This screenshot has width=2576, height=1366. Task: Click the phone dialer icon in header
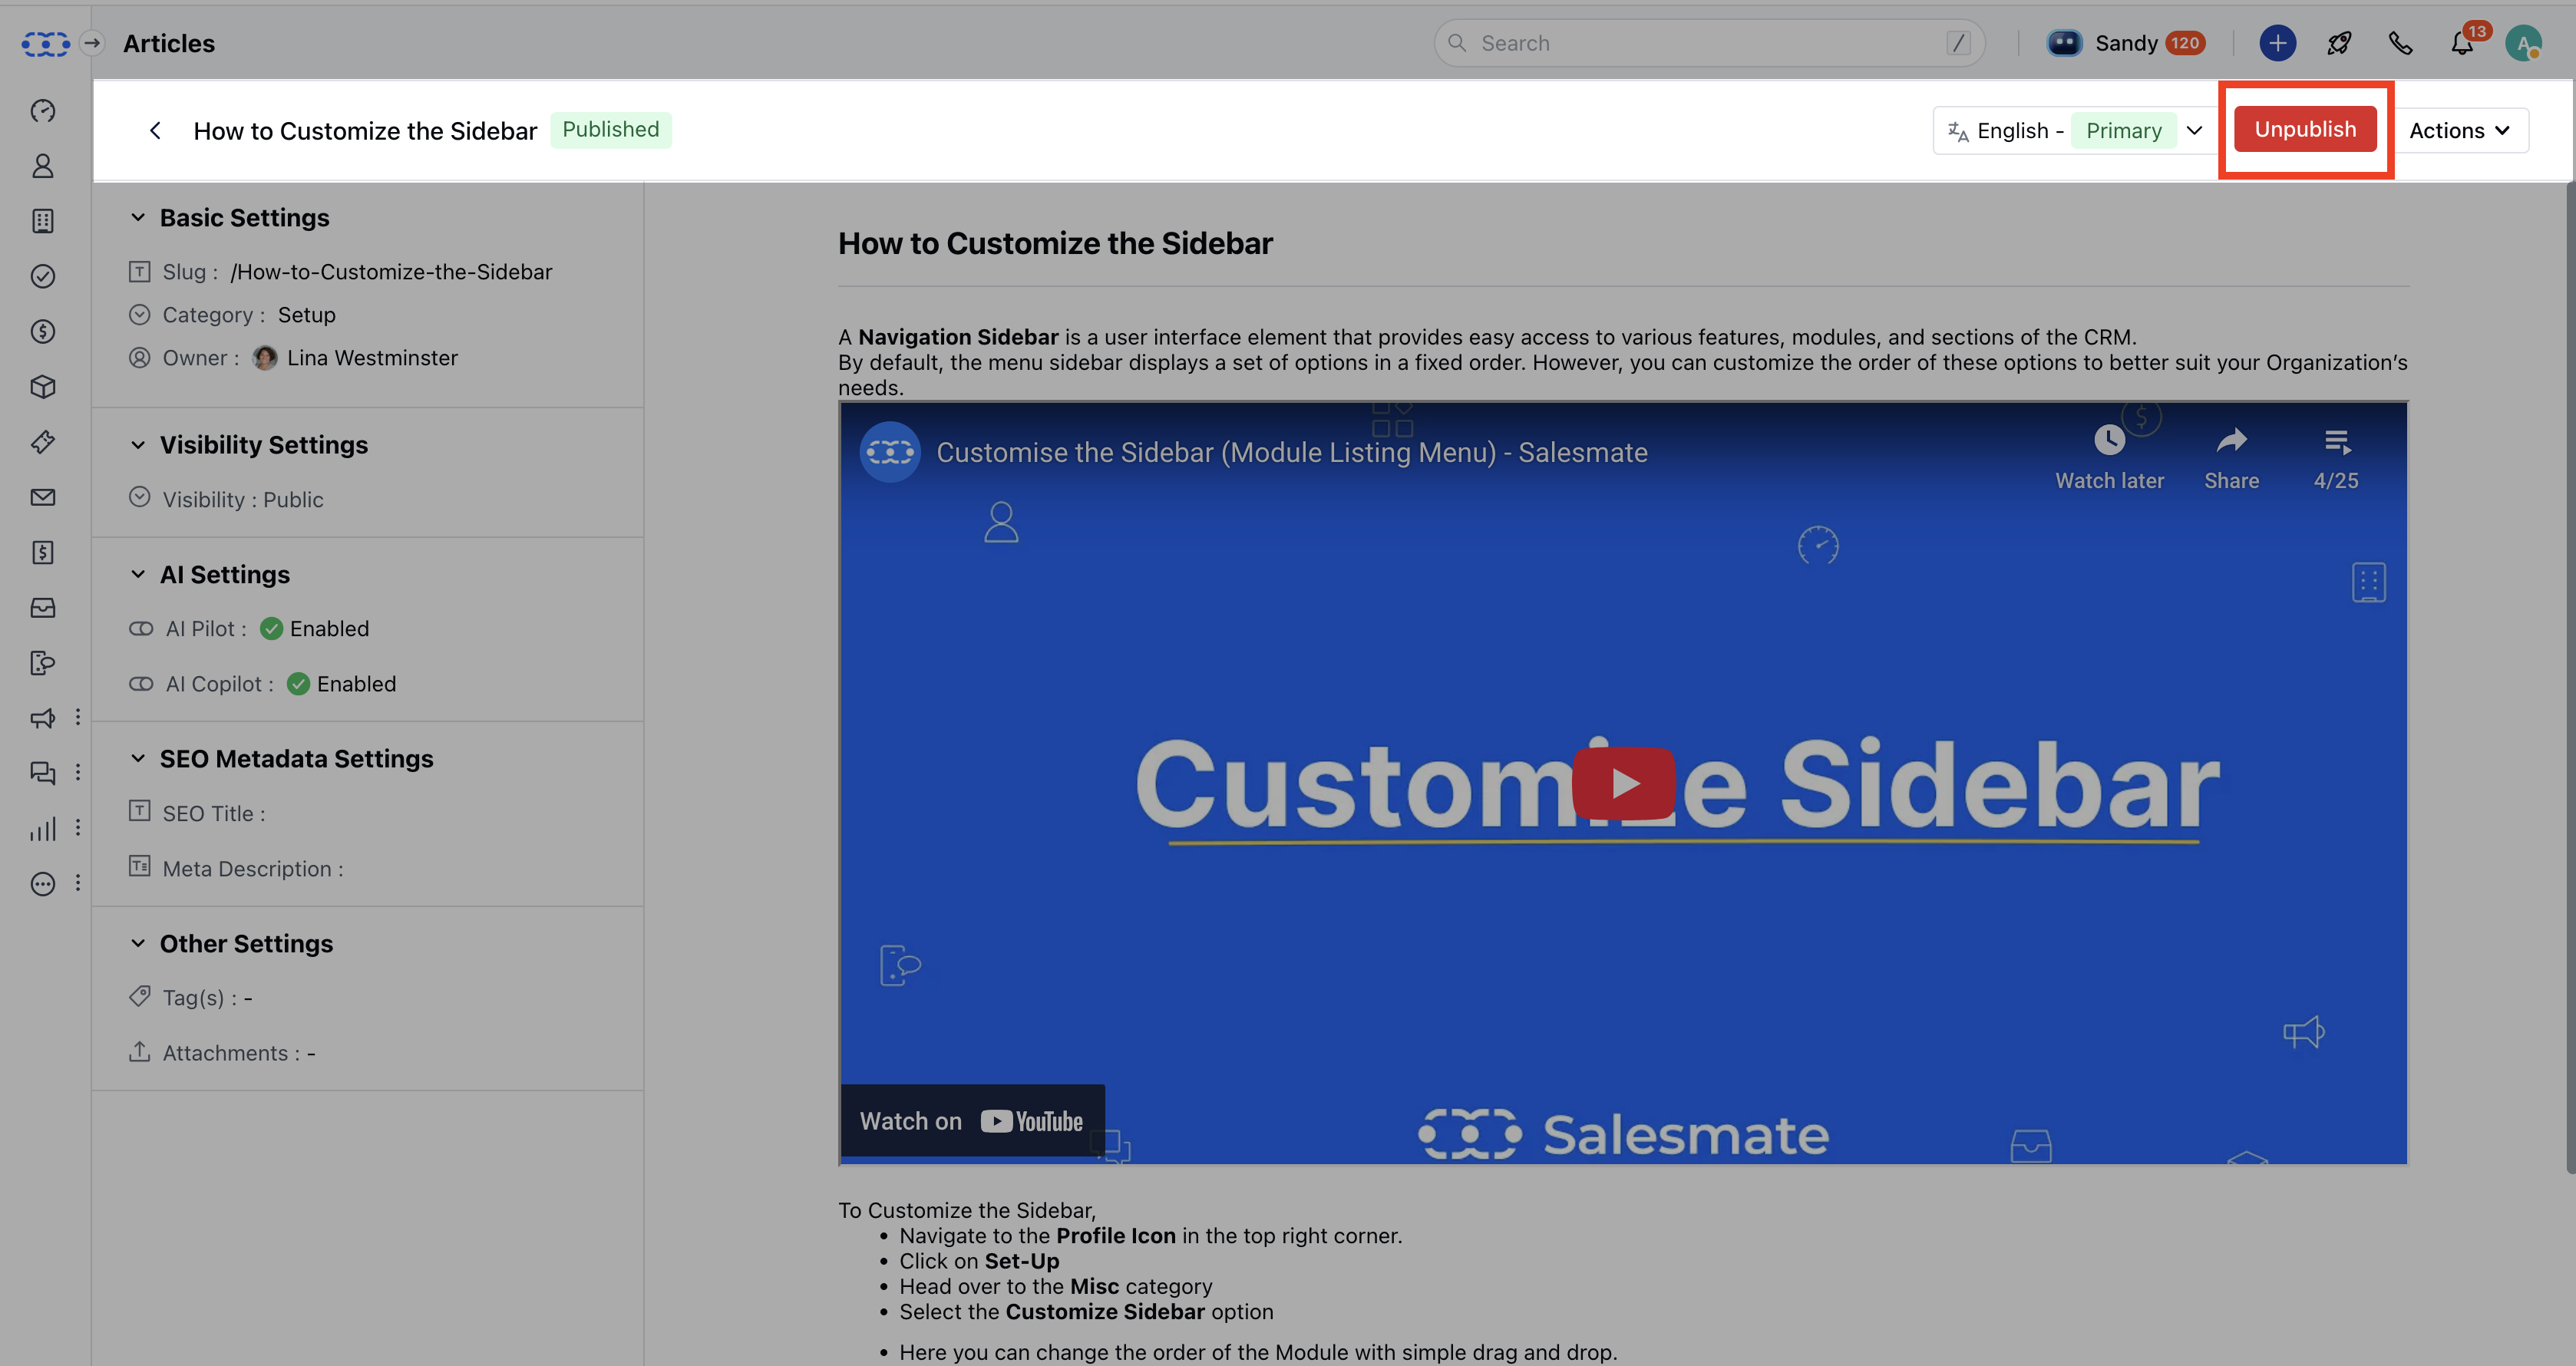[x=2400, y=43]
